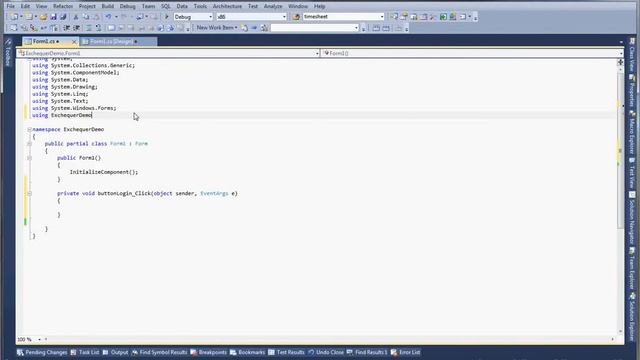The width and height of the screenshot is (640, 360).
Task: Open the Team Explorer side tab
Action: tap(632, 269)
